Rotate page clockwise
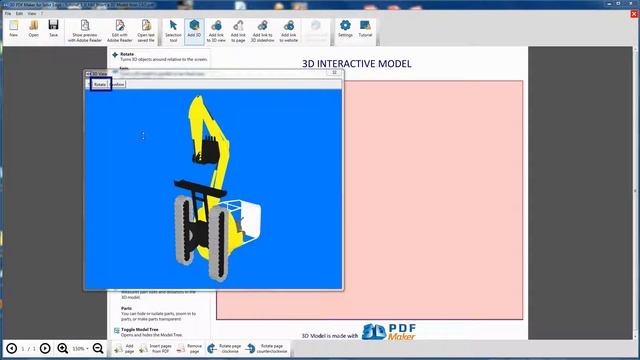Viewport: 640px width, 360px height. 224,348
